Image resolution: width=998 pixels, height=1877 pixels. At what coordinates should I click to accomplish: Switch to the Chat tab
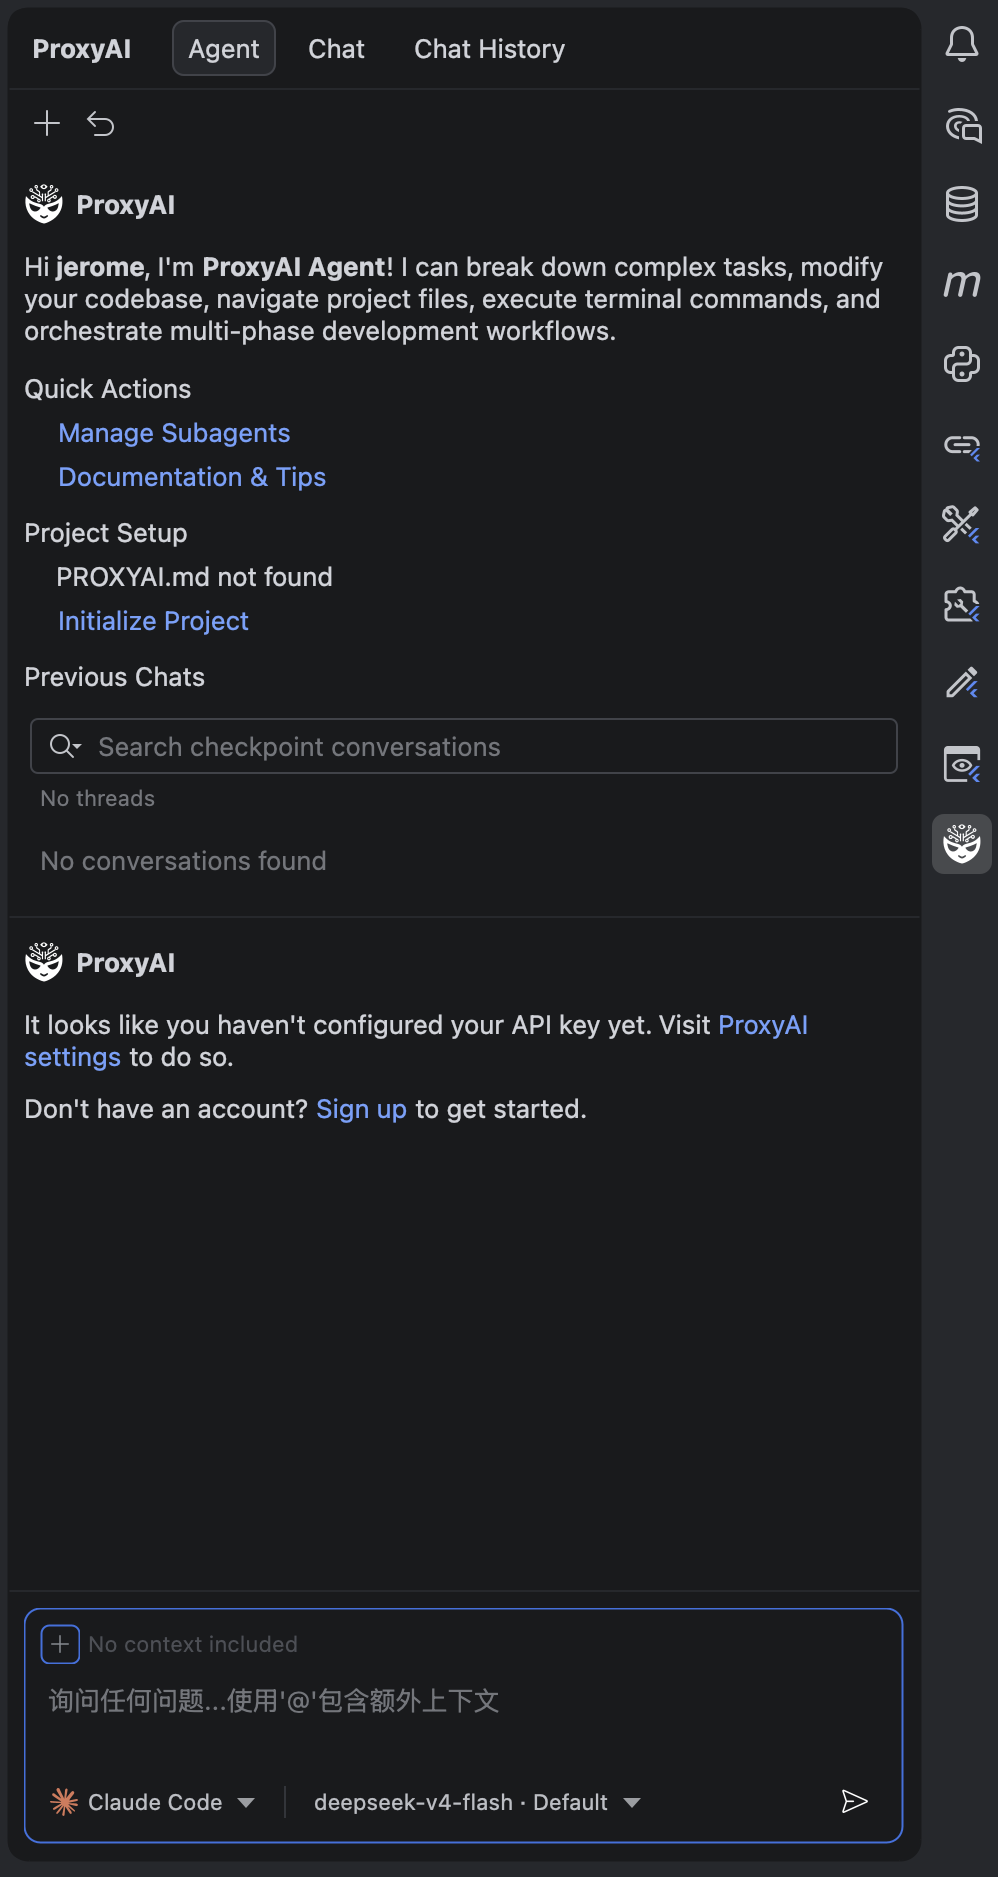pyautogui.click(x=336, y=48)
